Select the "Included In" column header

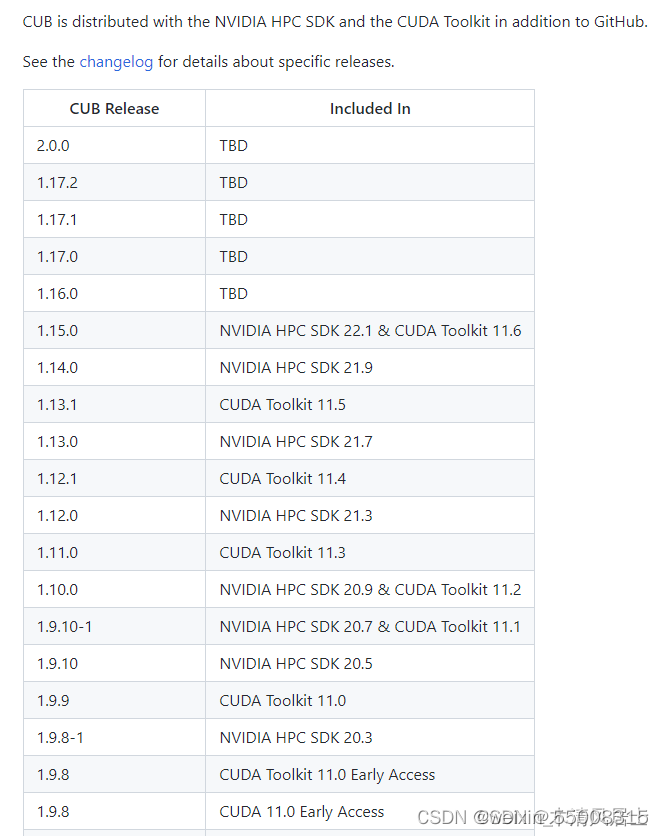tap(370, 108)
